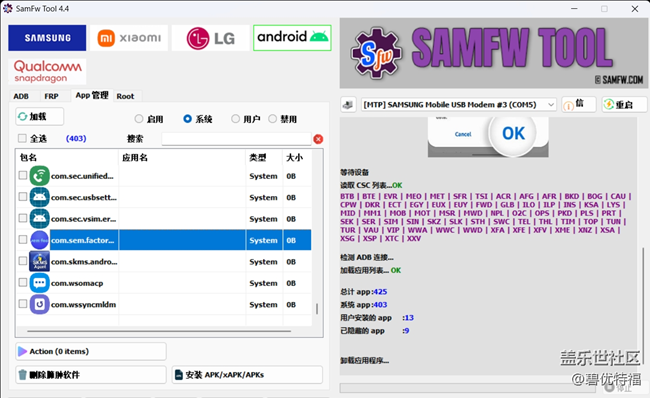Viewport: 650px width, 398px height.
Task: Switch to the ADB tab
Action: [x=21, y=96]
